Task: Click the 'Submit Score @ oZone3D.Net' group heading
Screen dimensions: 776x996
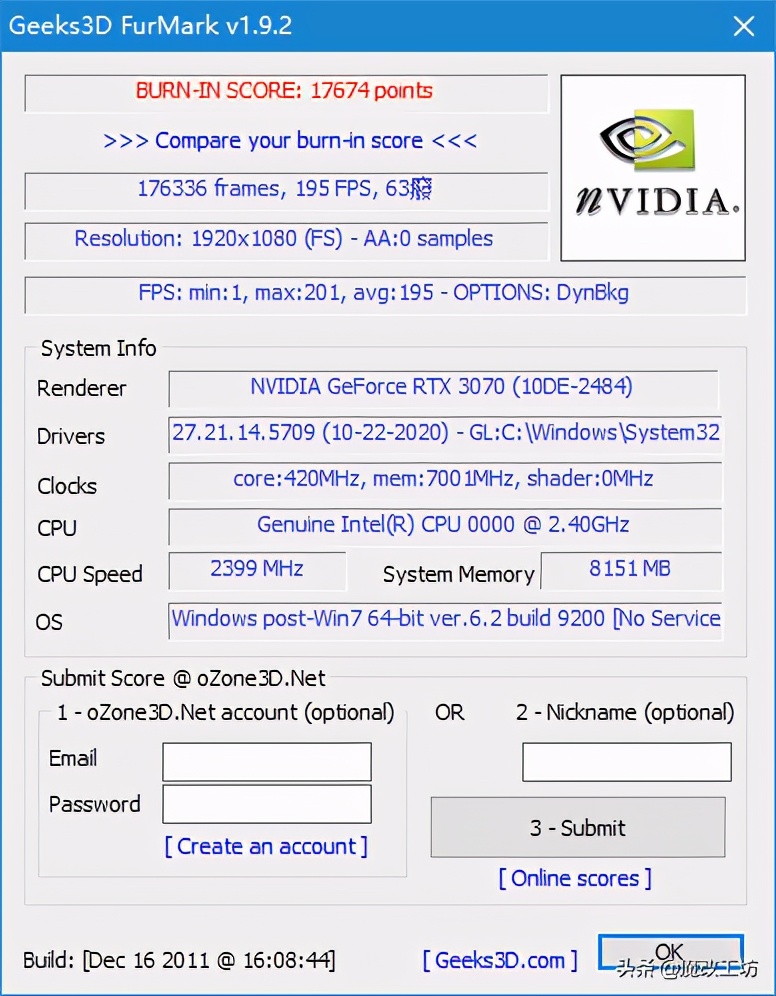Action: pos(183,678)
